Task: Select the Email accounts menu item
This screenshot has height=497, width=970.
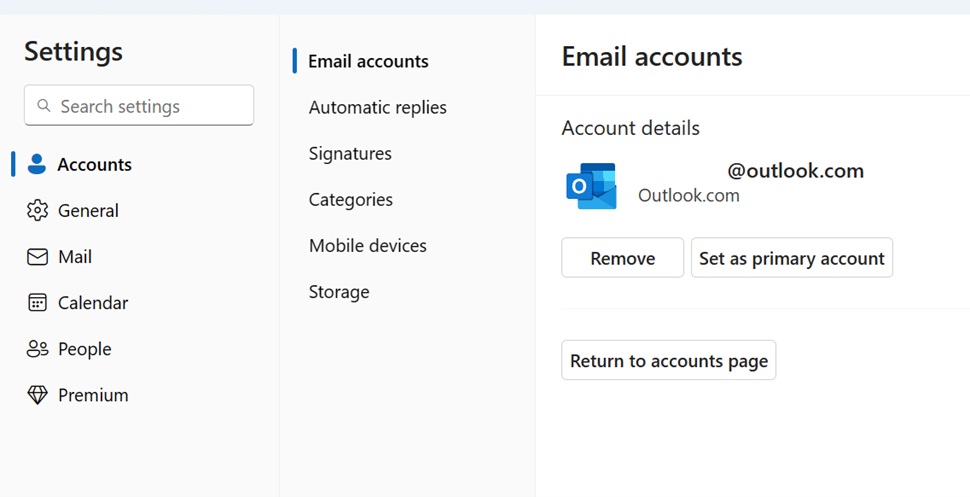Action: (368, 61)
